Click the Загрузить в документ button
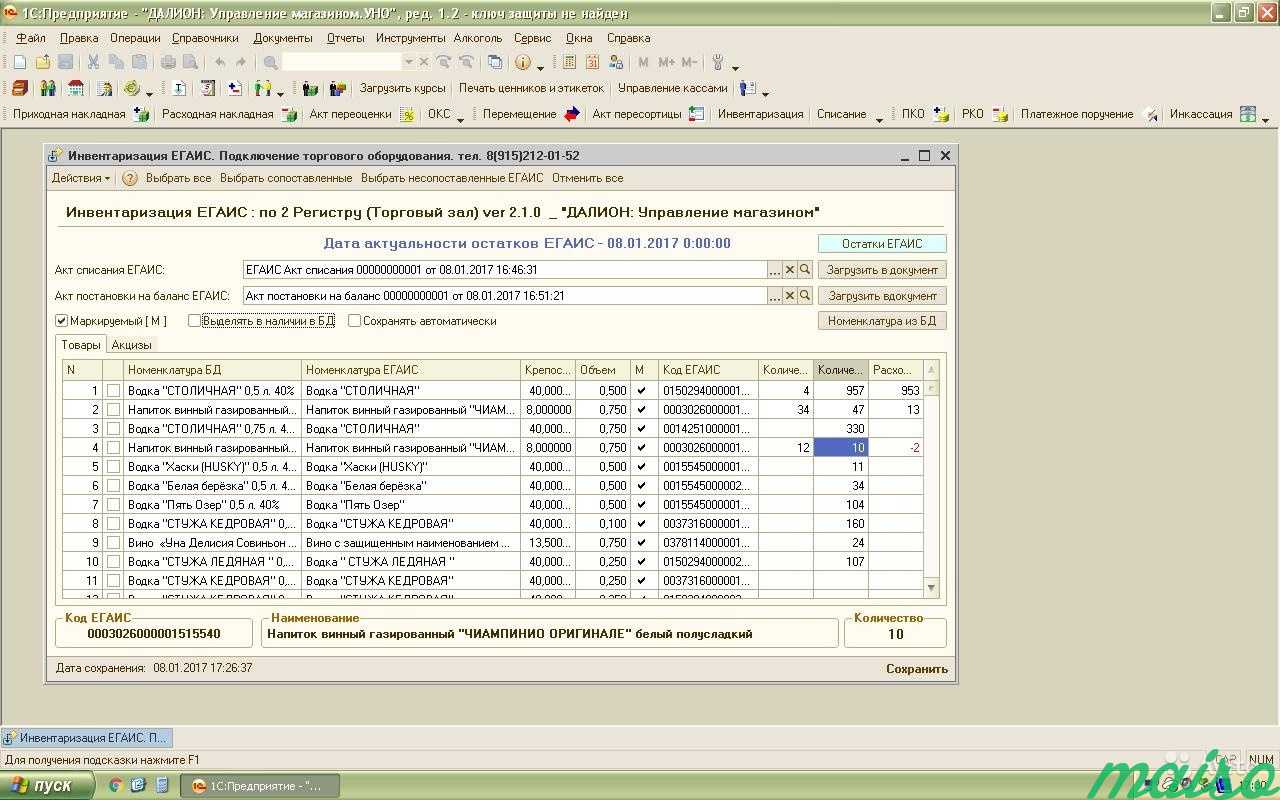This screenshot has height=800, width=1280. click(x=882, y=270)
